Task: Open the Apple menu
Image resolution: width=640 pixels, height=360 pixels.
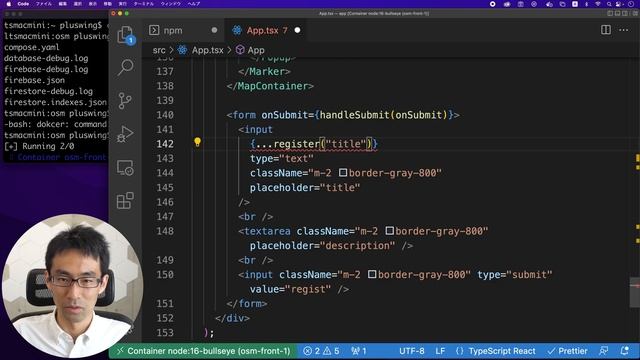Action: (x=8, y=4)
